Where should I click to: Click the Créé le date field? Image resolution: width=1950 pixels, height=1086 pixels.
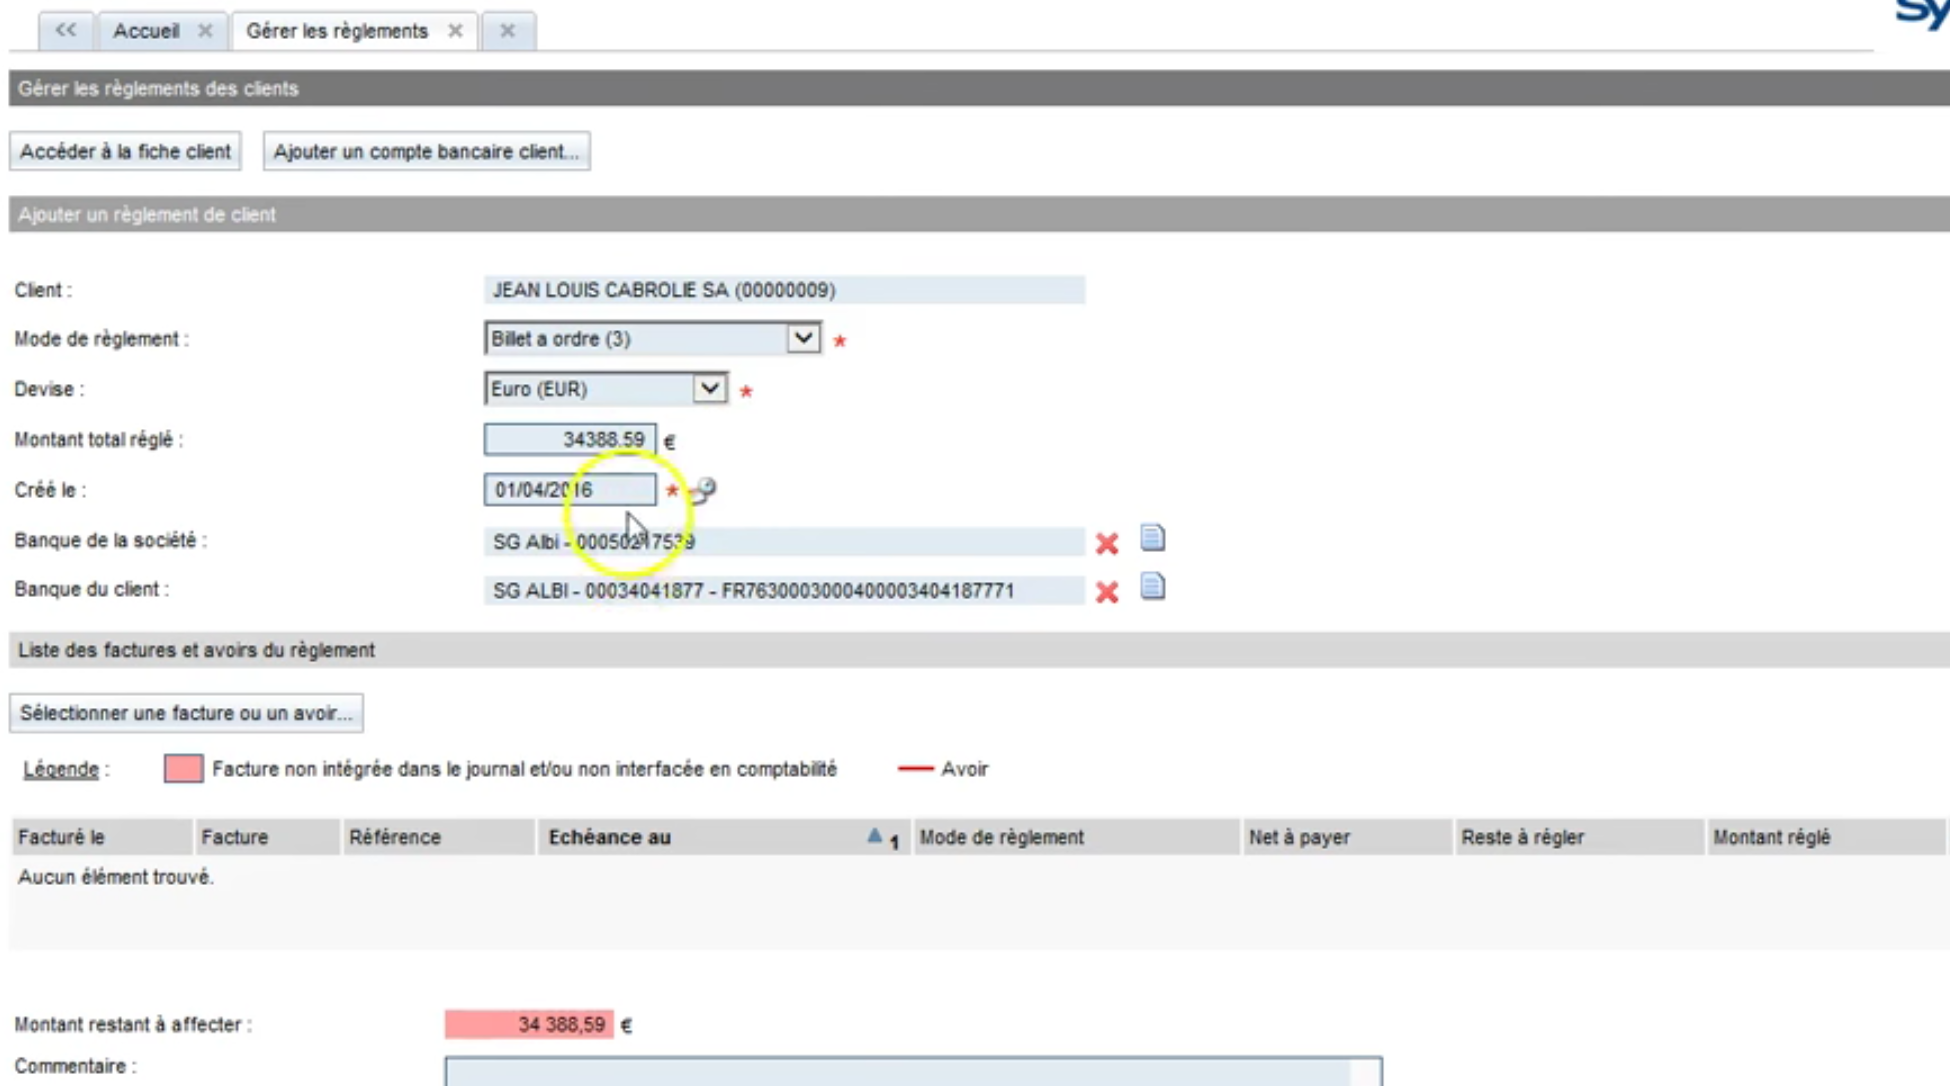click(570, 489)
